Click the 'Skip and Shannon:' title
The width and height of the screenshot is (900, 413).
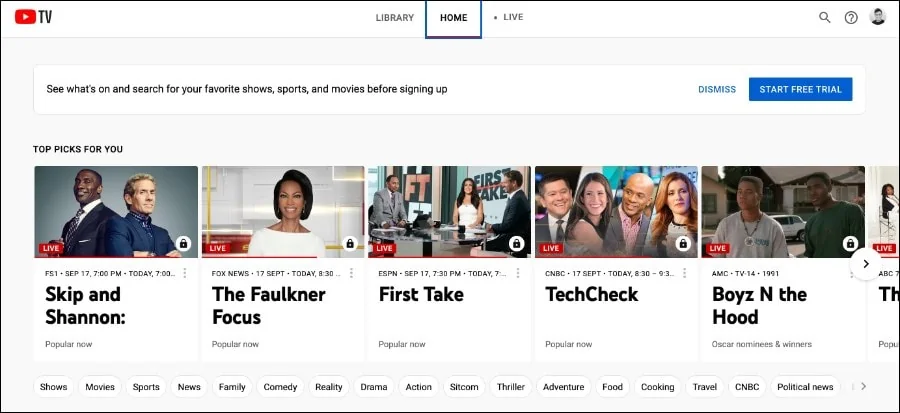tap(85, 305)
